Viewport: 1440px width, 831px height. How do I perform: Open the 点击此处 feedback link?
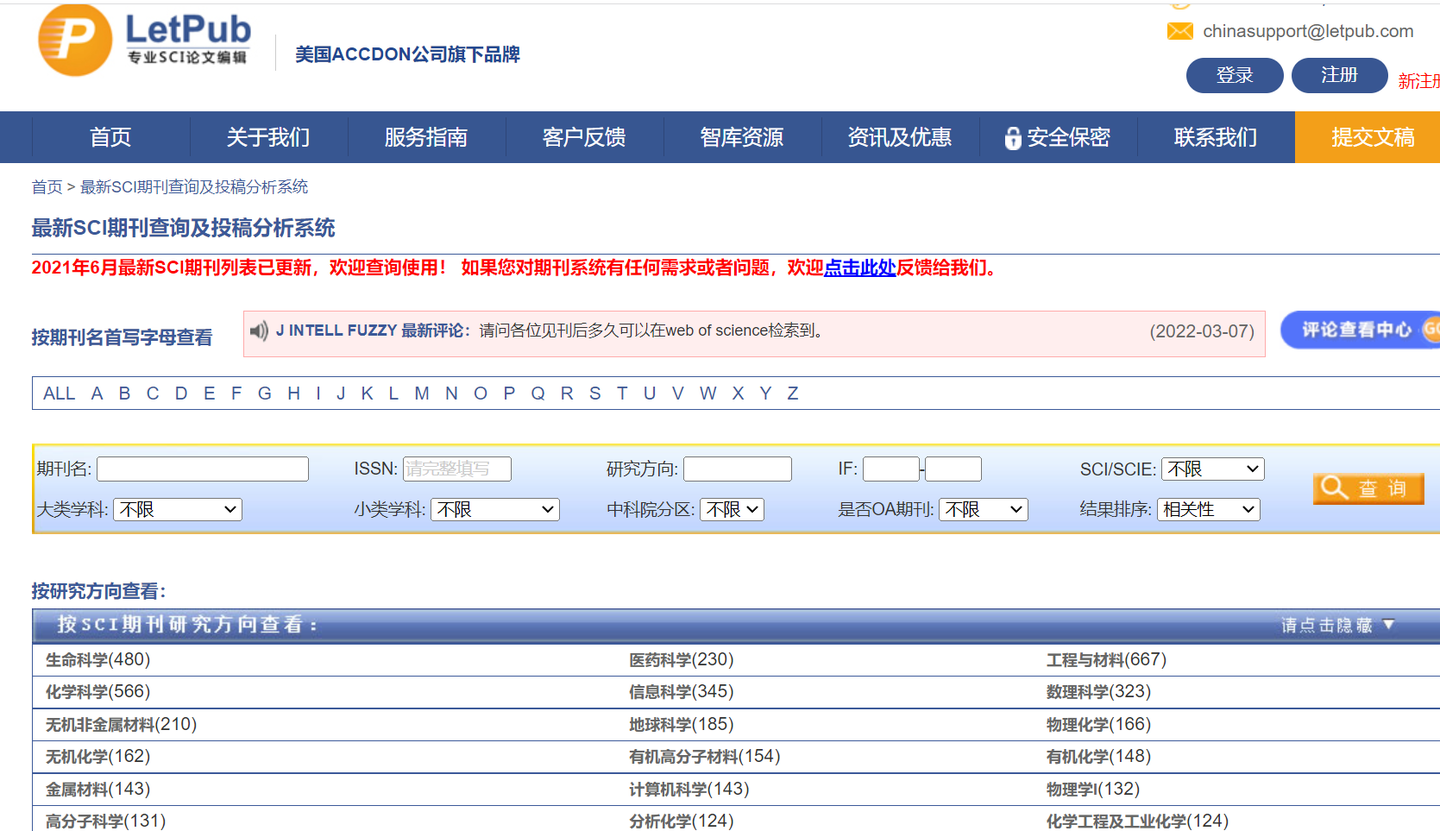click(860, 268)
